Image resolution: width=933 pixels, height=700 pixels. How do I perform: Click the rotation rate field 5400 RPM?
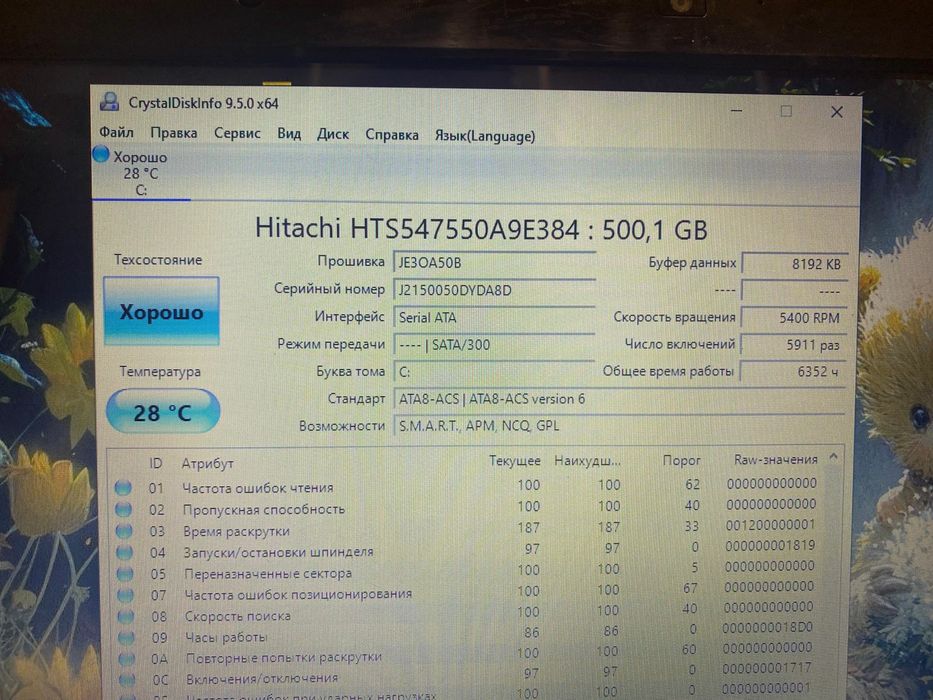794,318
